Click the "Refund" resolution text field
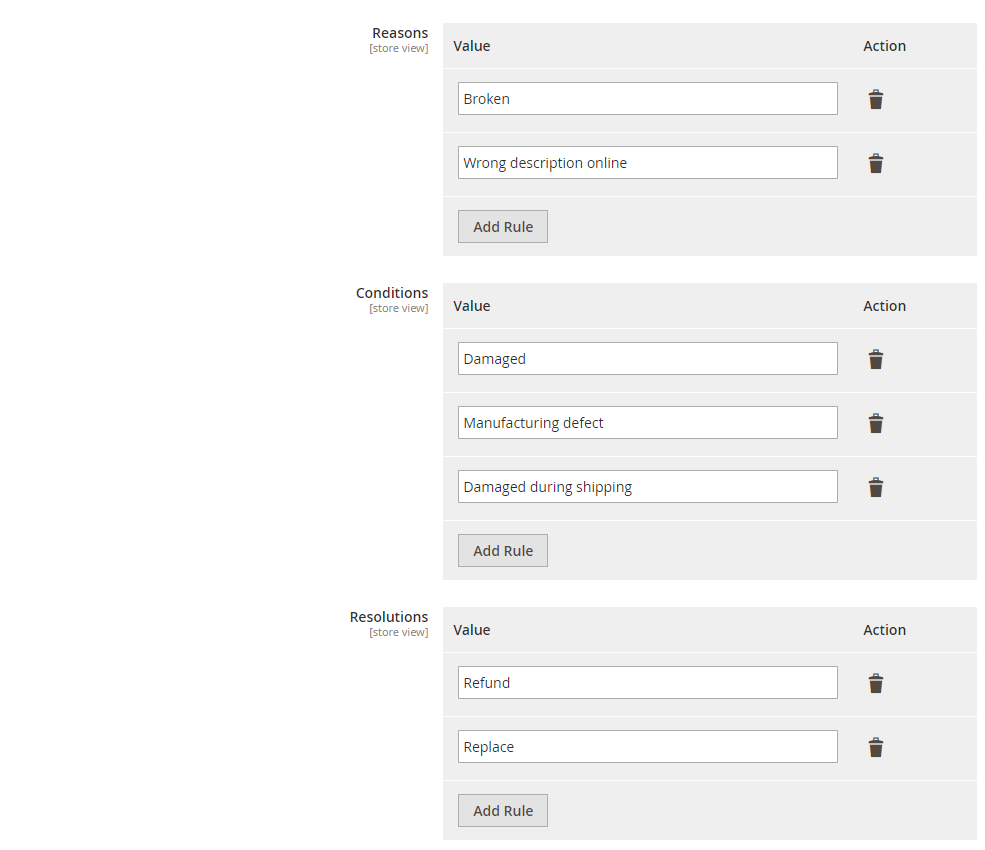Viewport: 985px width, 850px height. tap(647, 683)
